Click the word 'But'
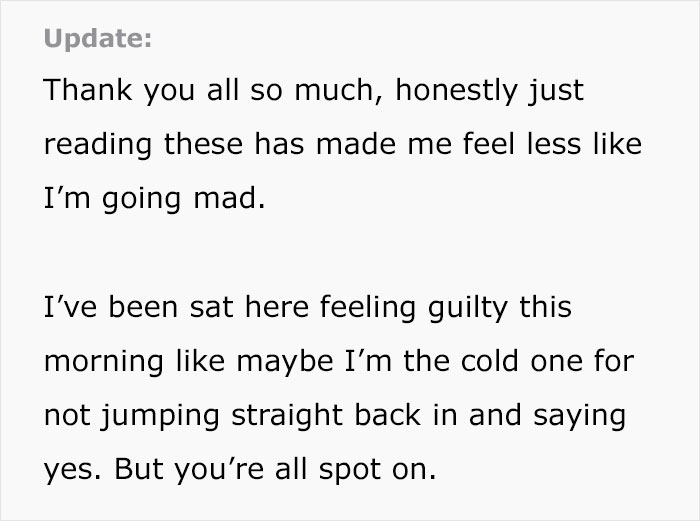700x521 pixels. click(138, 469)
